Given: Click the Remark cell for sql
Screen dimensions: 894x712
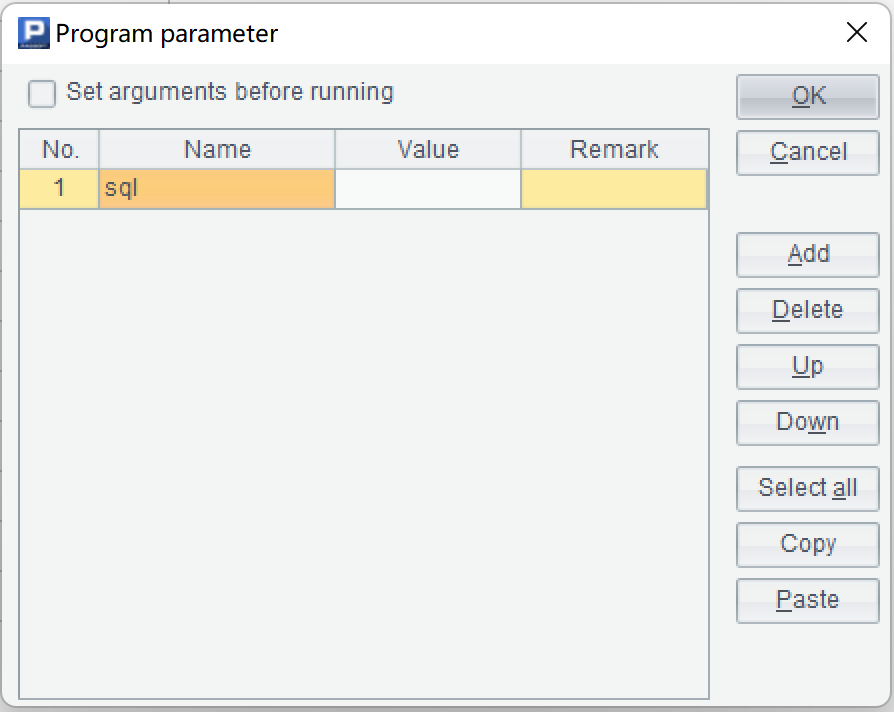Looking at the screenshot, I should pos(614,188).
